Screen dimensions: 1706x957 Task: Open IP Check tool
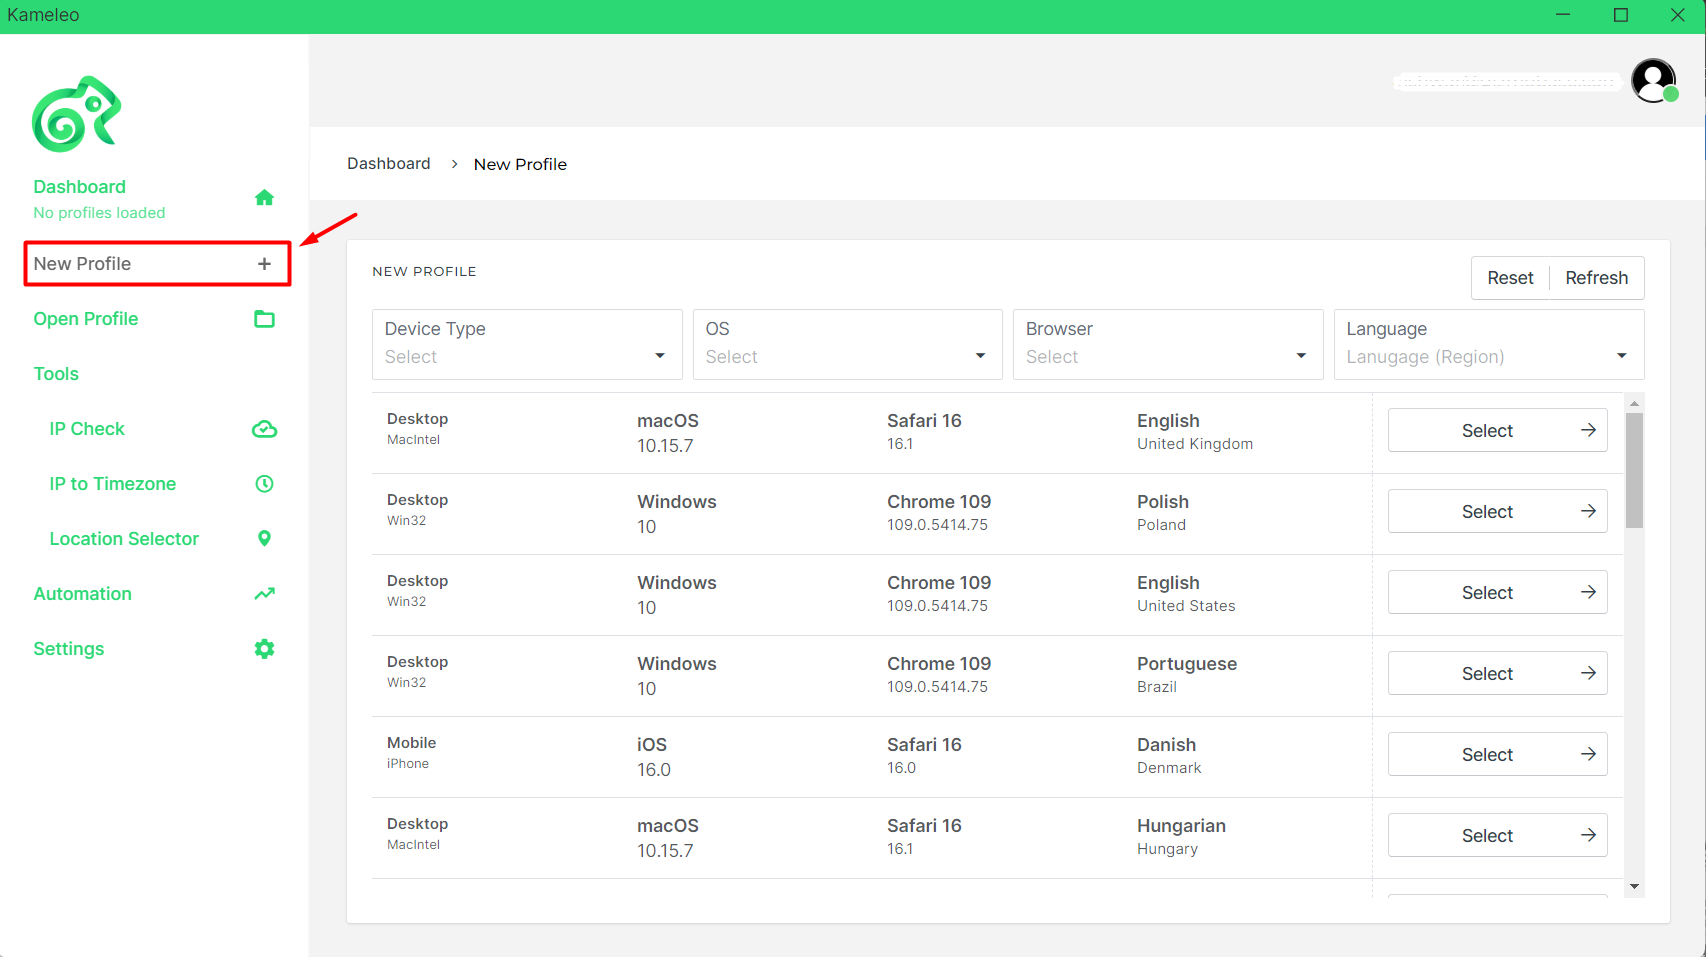pos(87,429)
